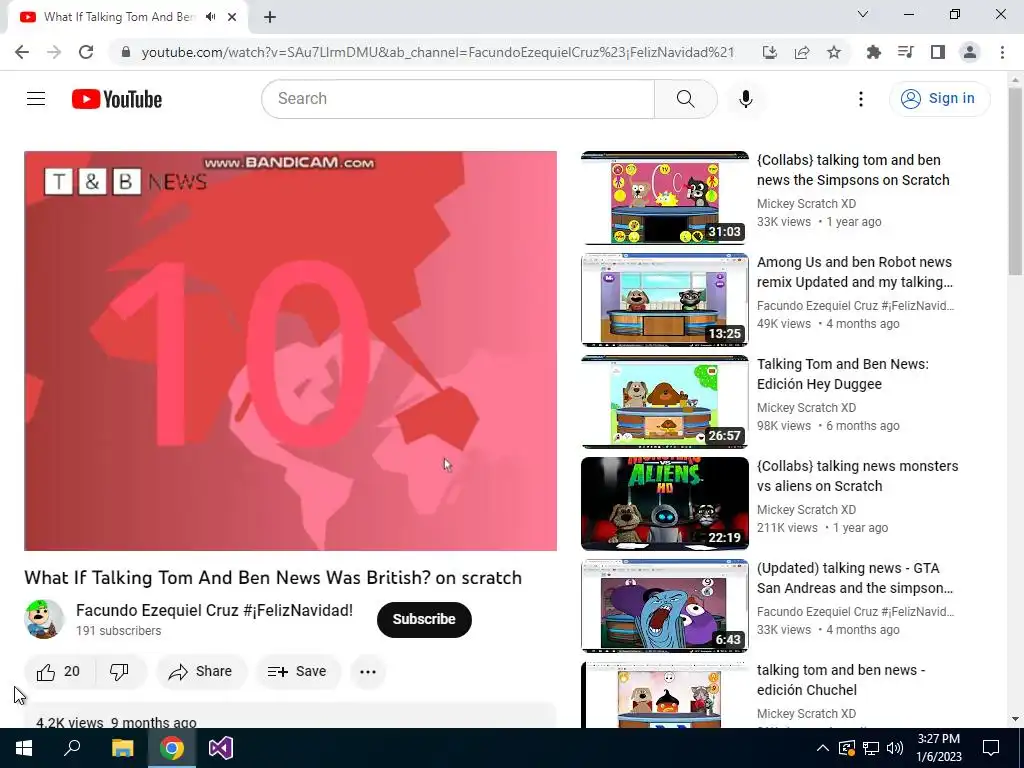The height and width of the screenshot is (768, 1024).
Task: Open a new tab
Action: click(x=270, y=17)
